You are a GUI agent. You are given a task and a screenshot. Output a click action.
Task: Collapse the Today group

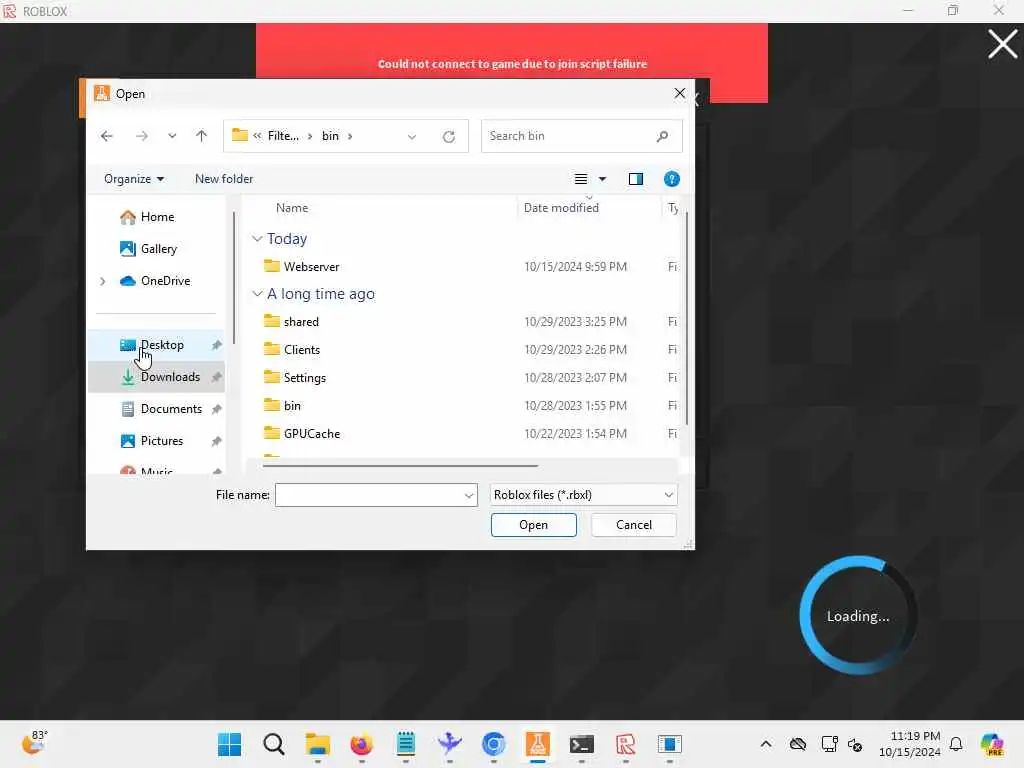coord(257,239)
